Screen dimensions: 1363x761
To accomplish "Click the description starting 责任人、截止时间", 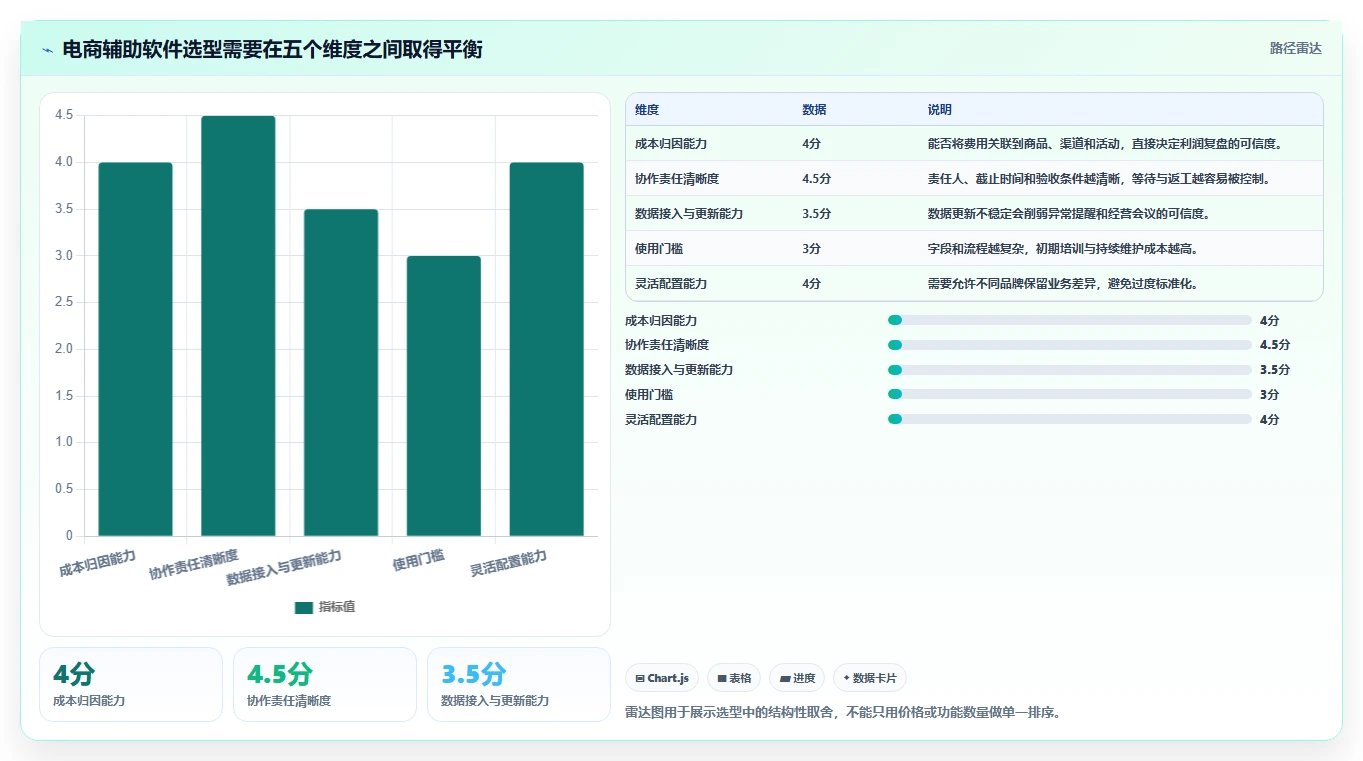I will click(1099, 179).
